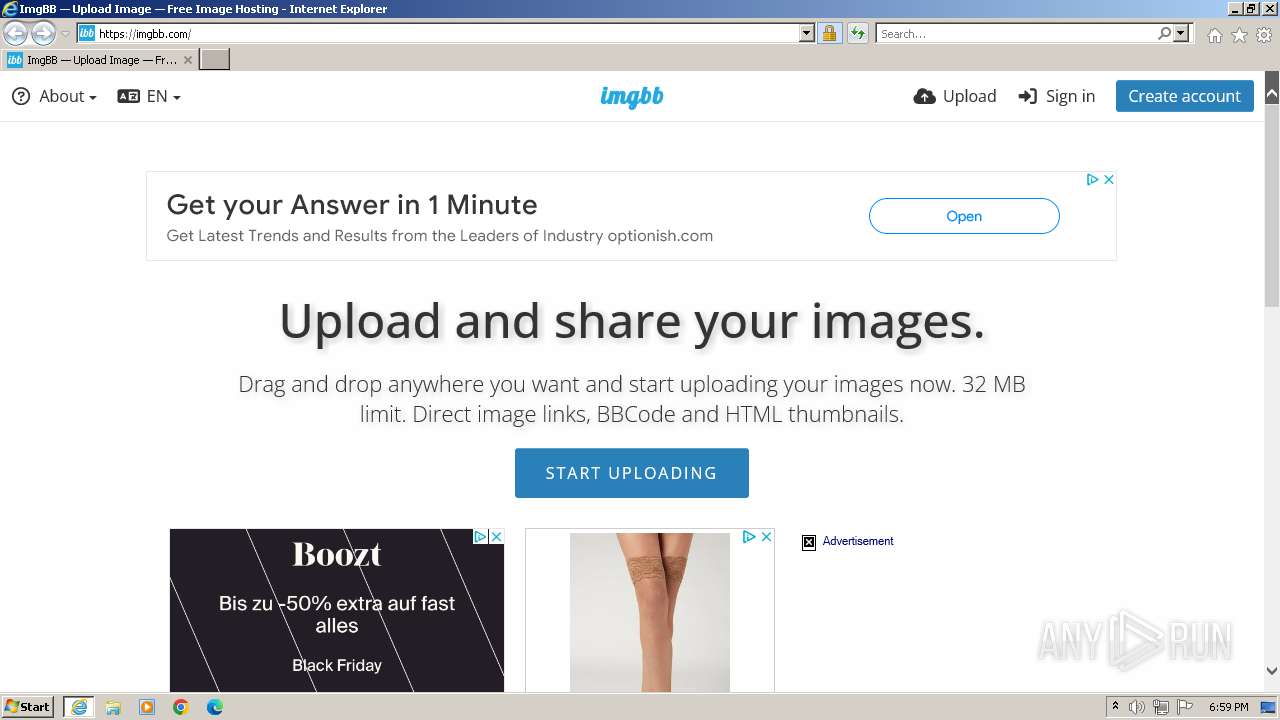1280x720 pixels.
Task: Click the Windows Start button
Action: tap(28, 707)
